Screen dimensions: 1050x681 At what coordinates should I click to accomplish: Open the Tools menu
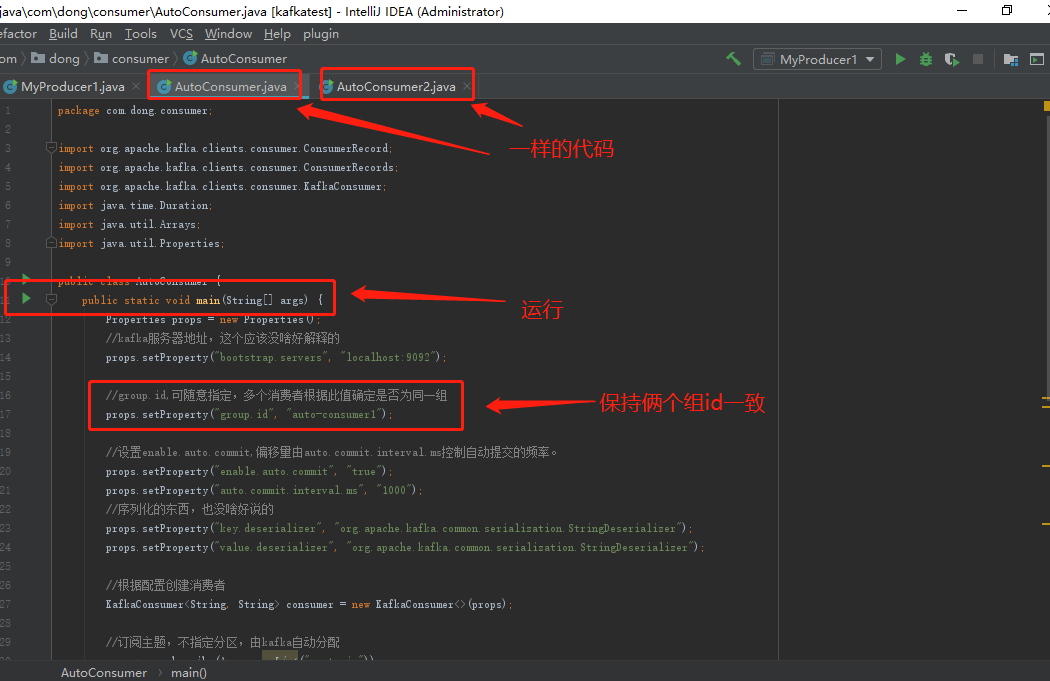[141, 33]
